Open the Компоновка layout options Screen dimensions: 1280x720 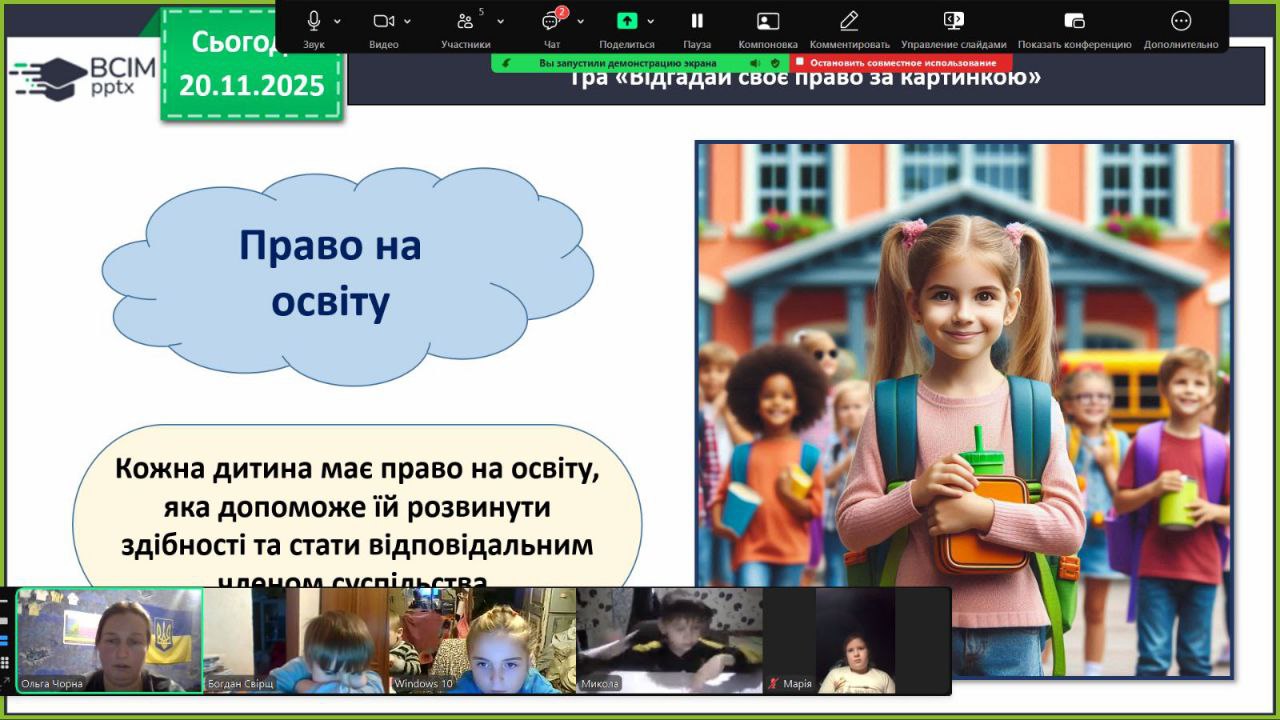[x=767, y=21]
